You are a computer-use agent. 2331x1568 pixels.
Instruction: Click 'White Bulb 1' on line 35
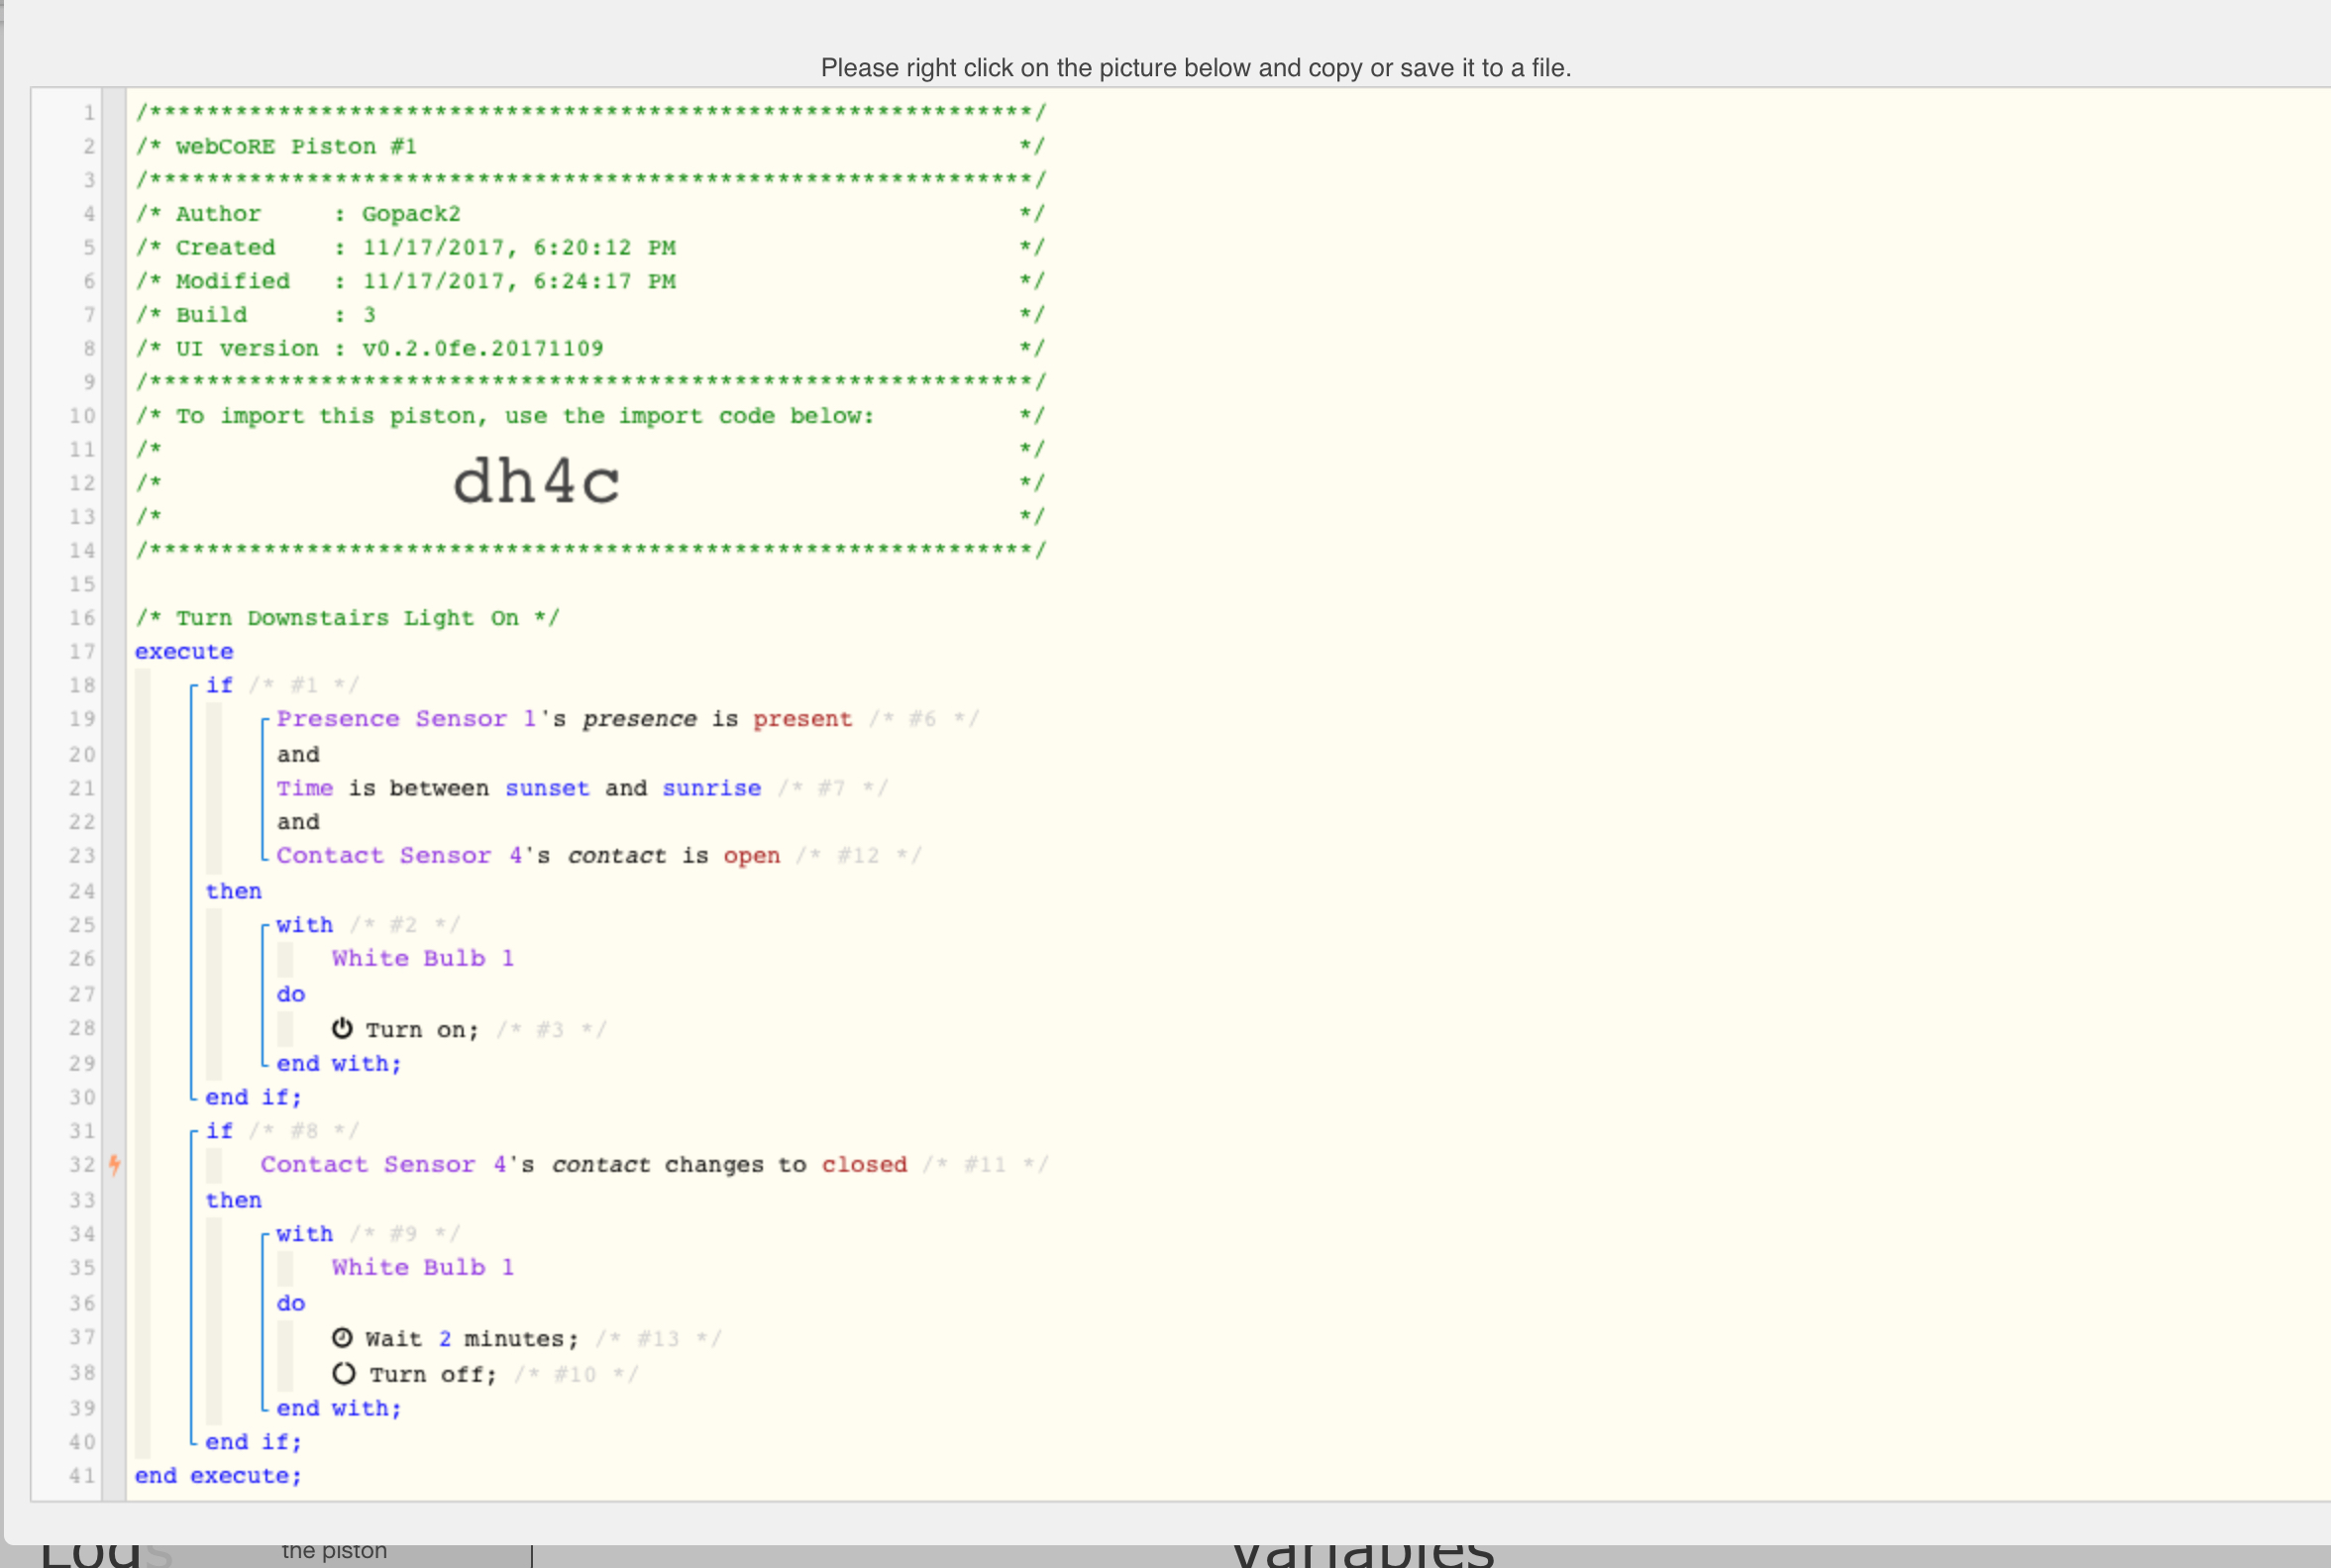[x=423, y=1268]
